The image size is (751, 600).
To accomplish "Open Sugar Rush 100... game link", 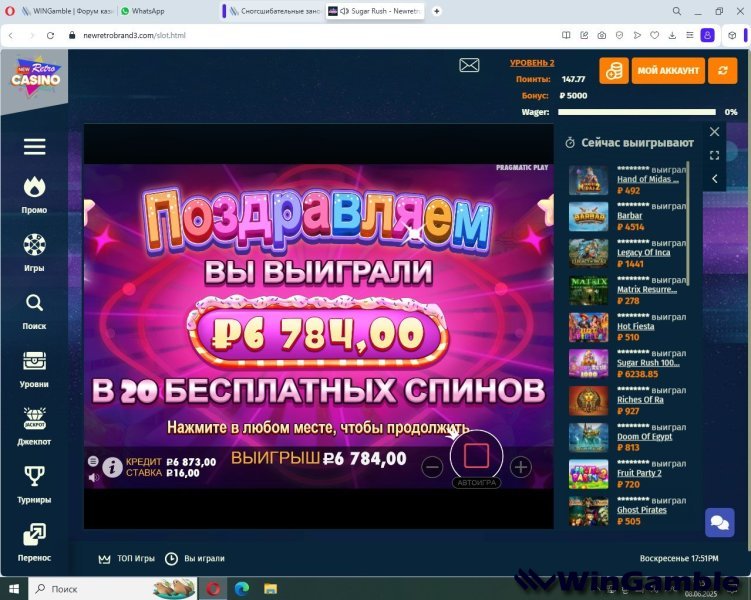I will 648,362.
